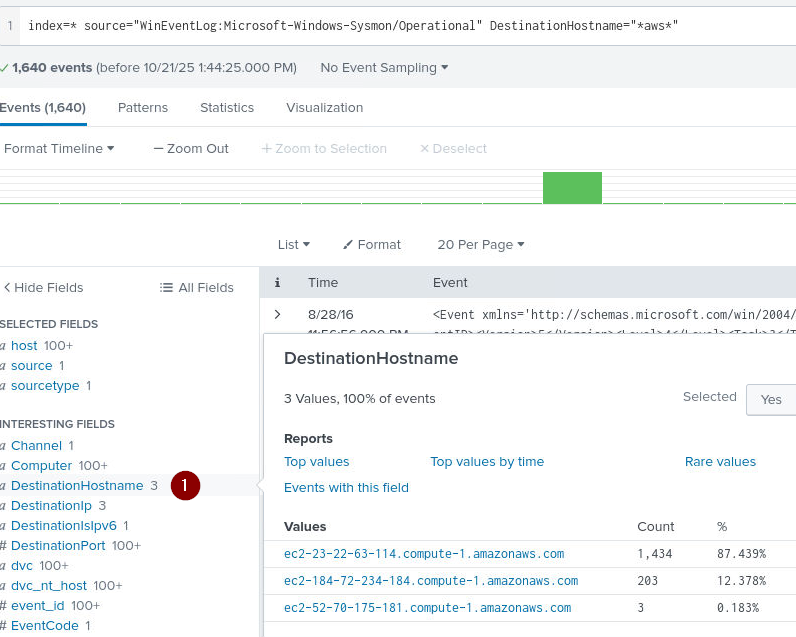
Task: Expand the first event row
Action: pyautogui.click(x=277, y=314)
